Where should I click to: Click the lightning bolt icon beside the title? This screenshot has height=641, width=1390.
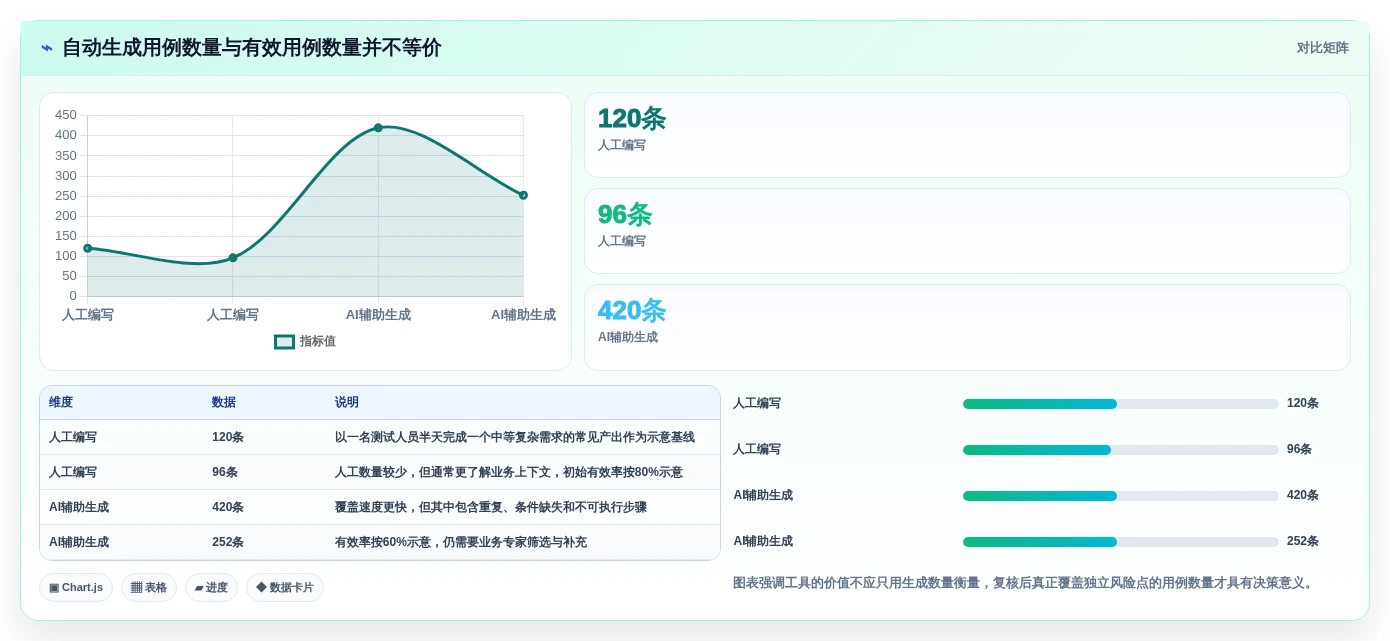coord(47,48)
